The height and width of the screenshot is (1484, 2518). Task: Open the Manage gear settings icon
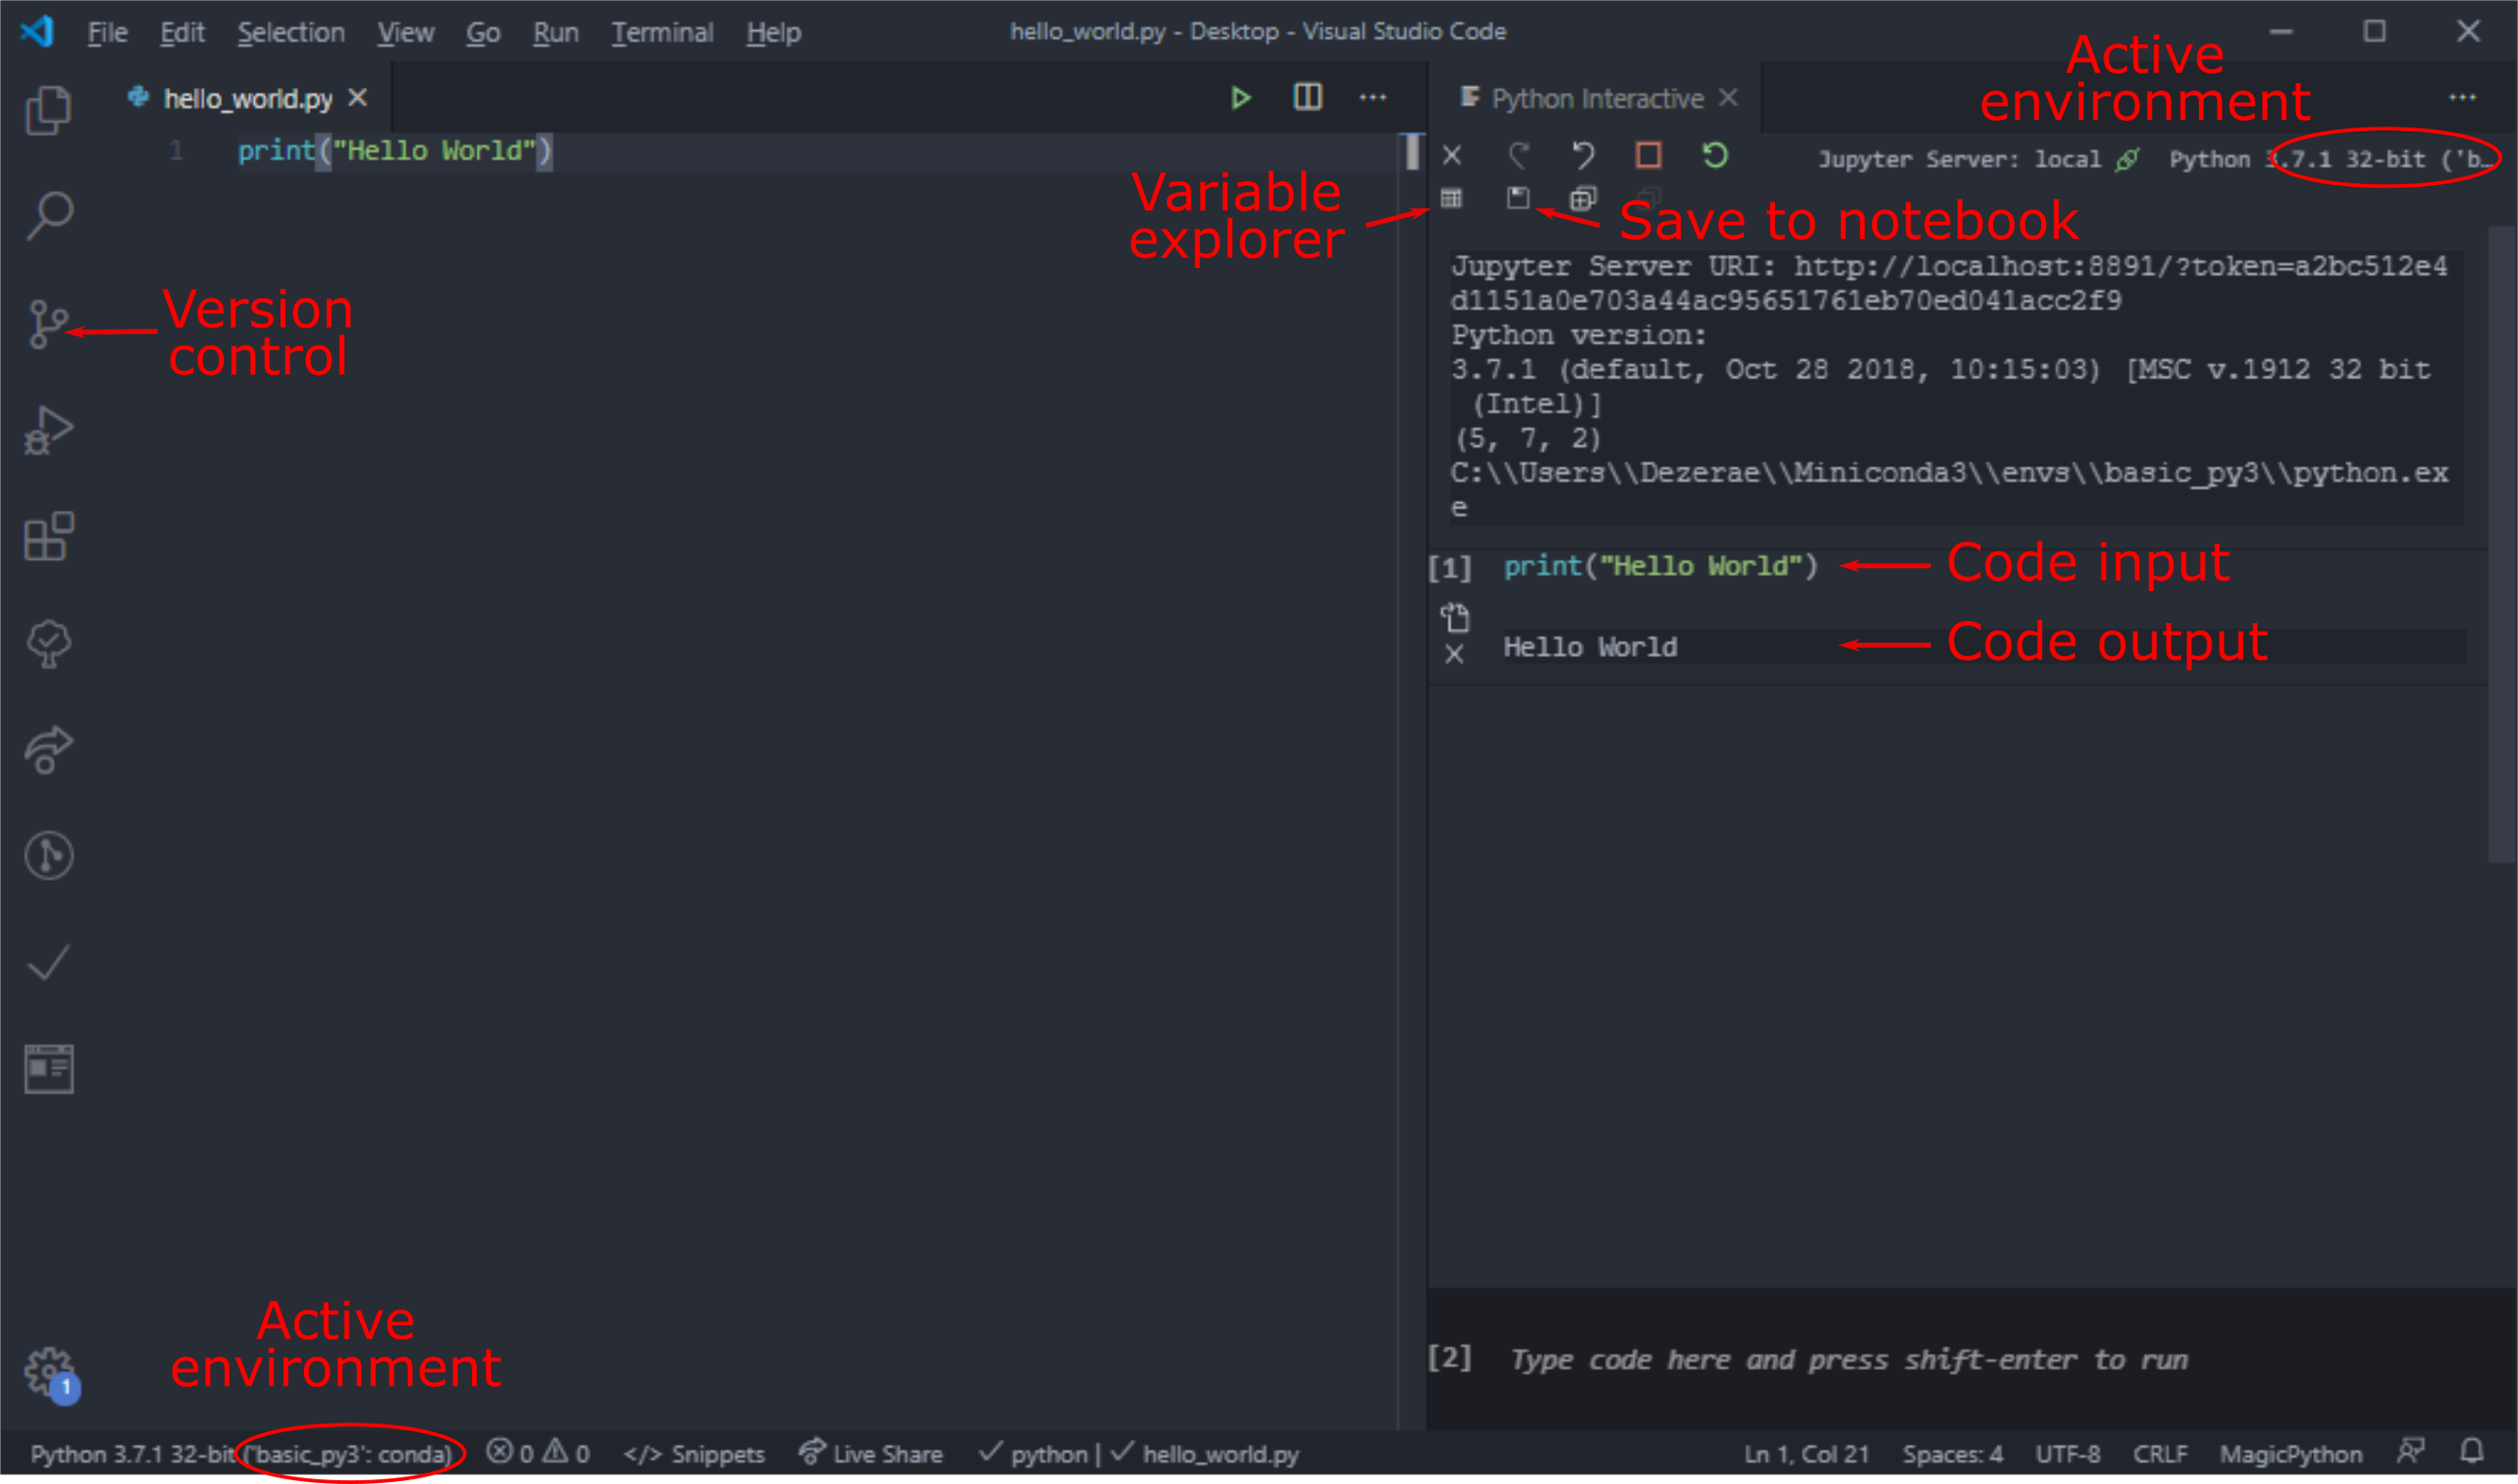pos(50,1373)
